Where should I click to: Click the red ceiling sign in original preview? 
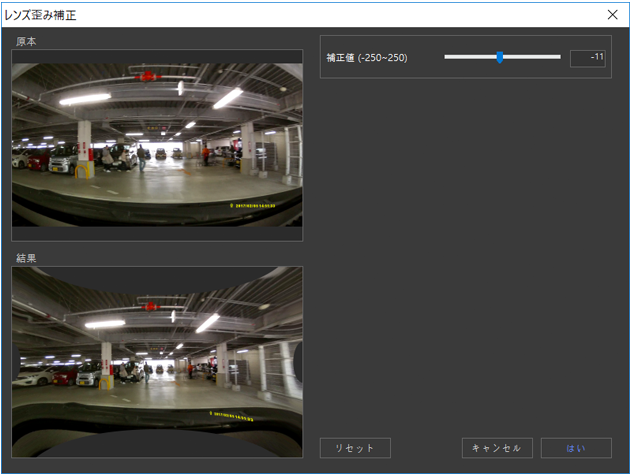[149, 76]
